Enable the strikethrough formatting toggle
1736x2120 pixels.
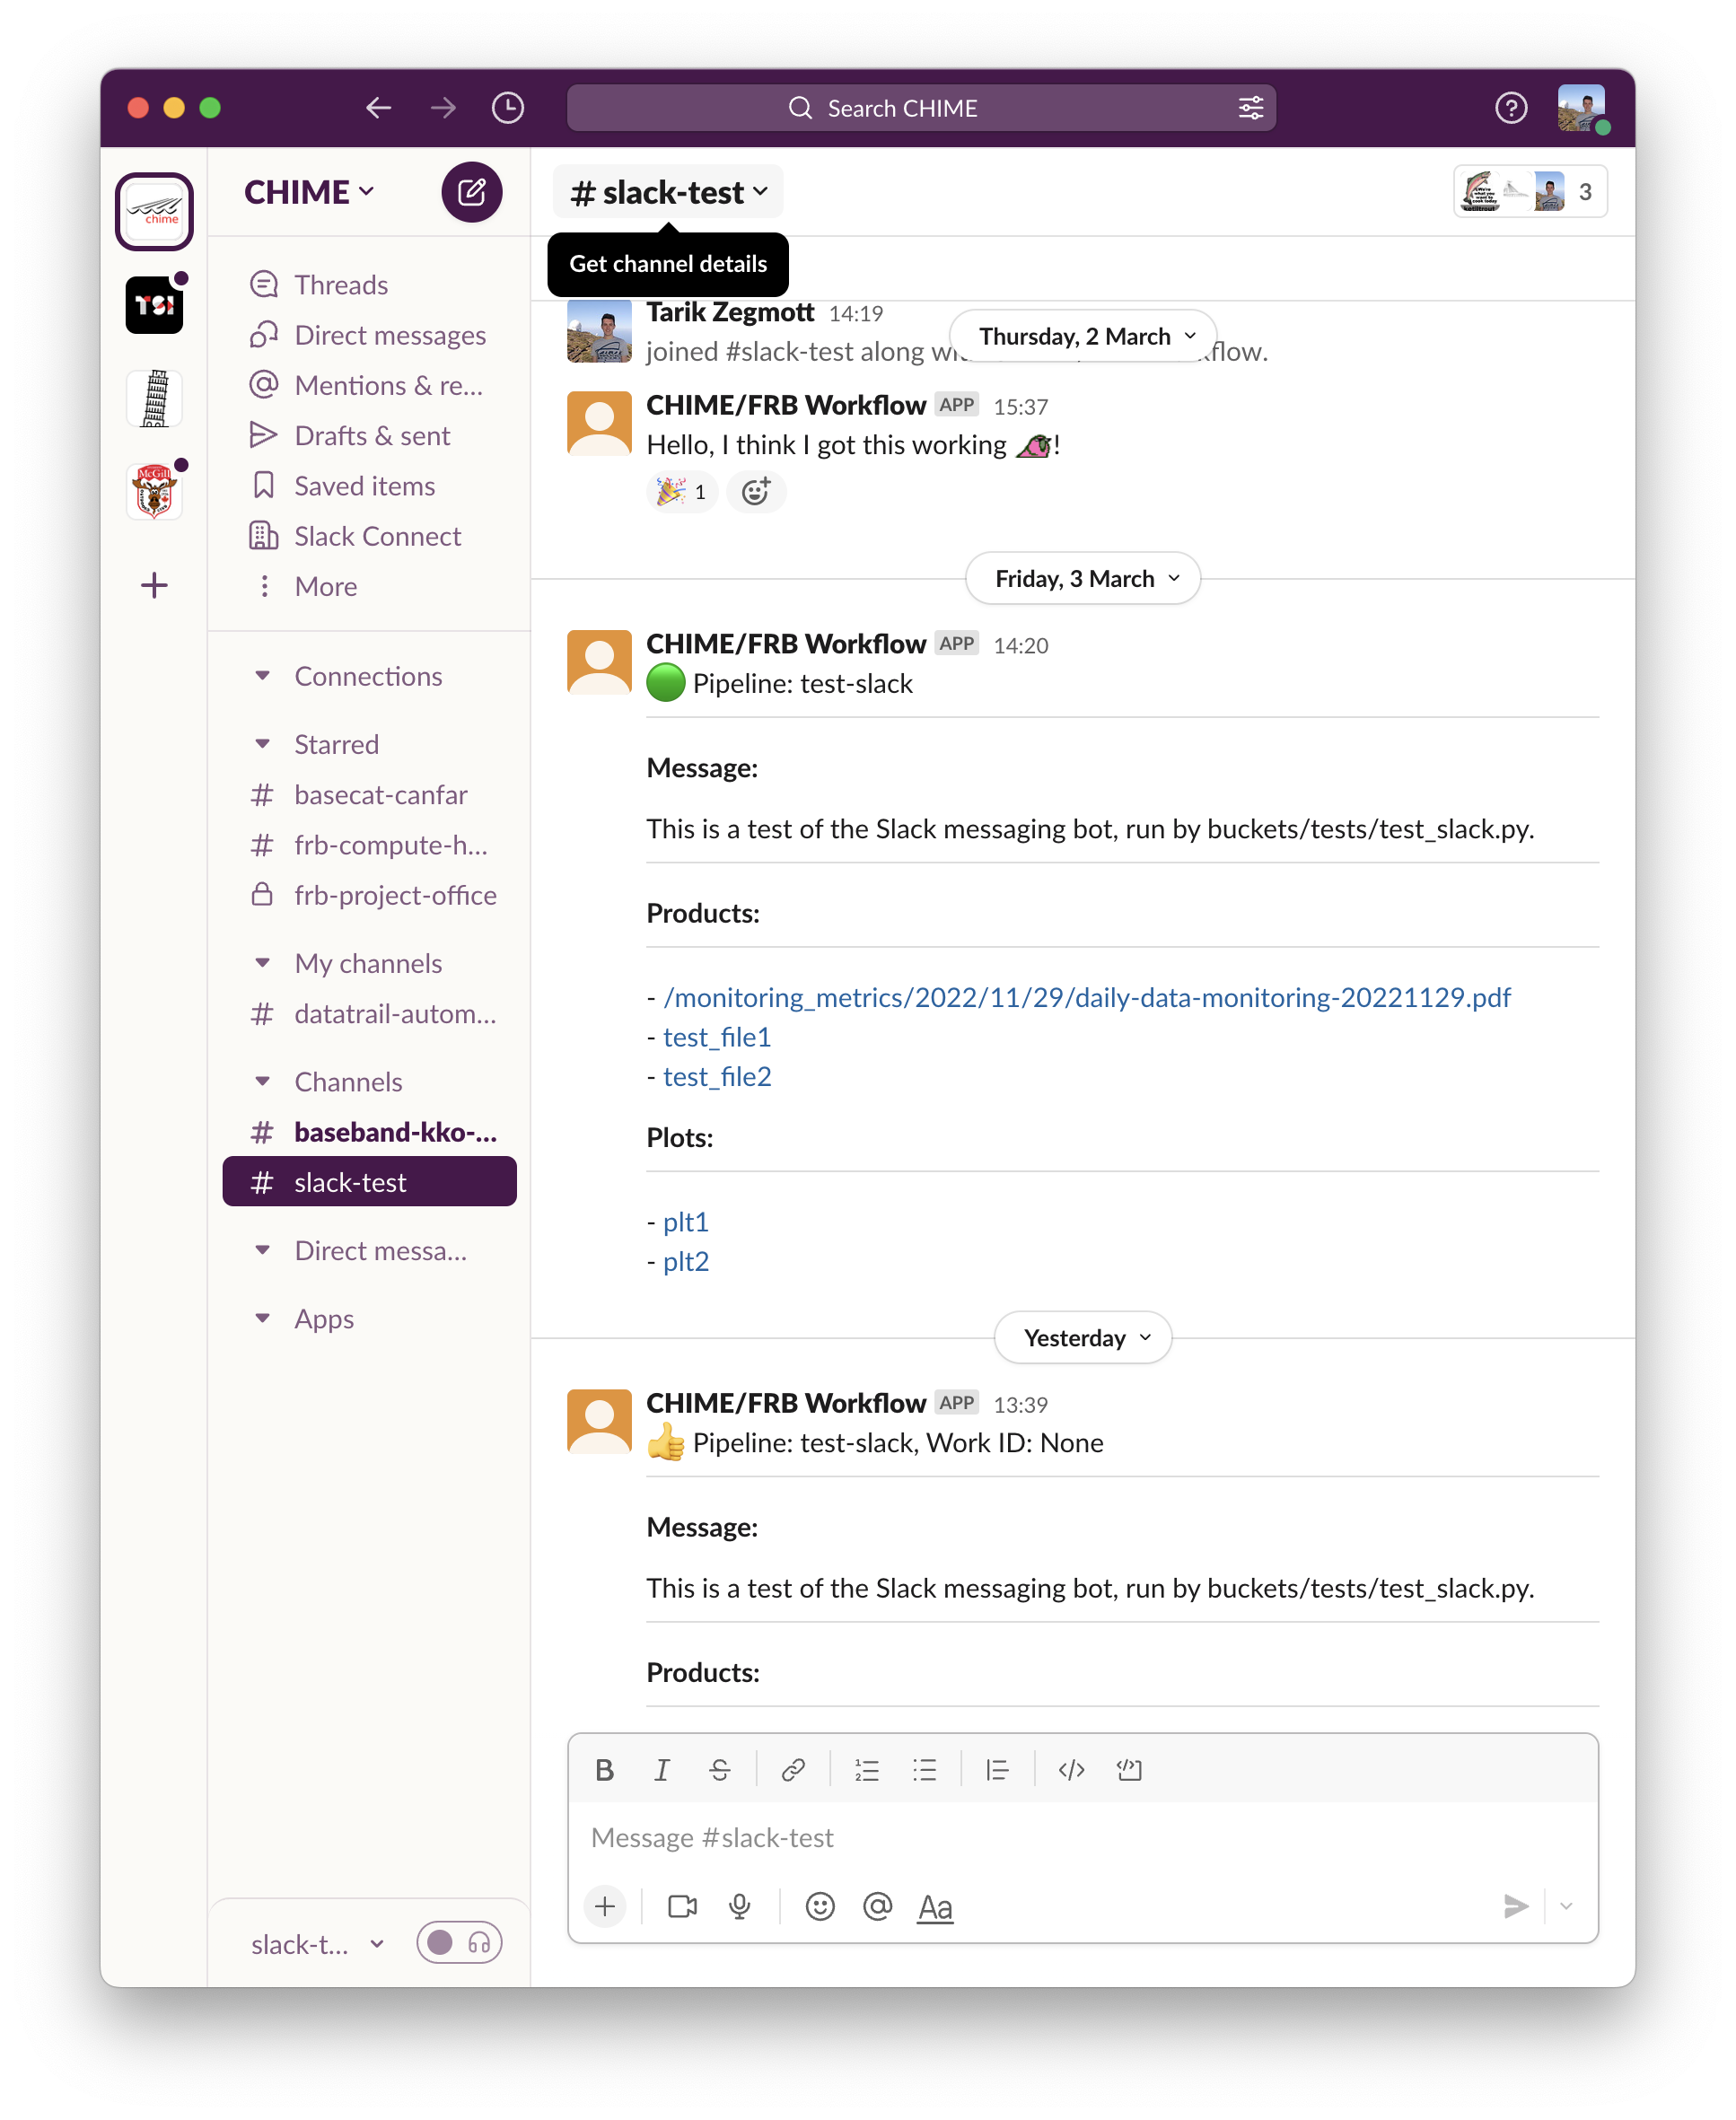click(718, 1768)
